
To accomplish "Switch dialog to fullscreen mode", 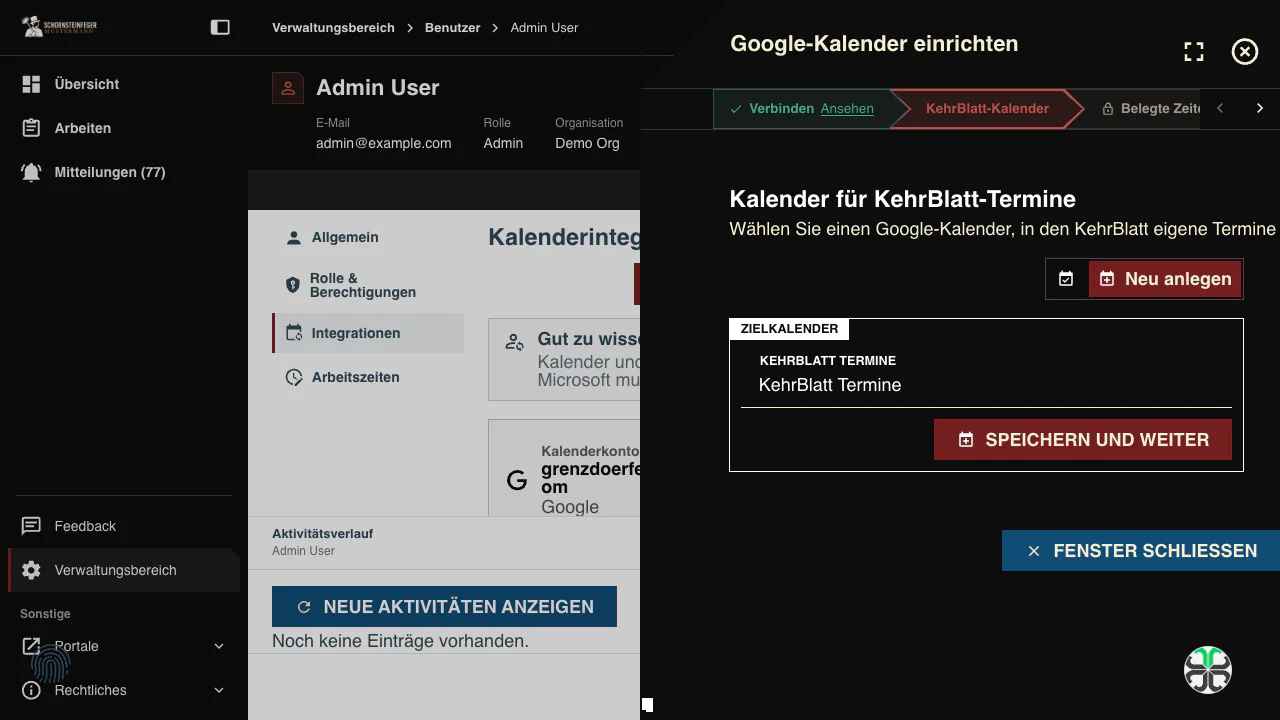I will (x=1194, y=52).
